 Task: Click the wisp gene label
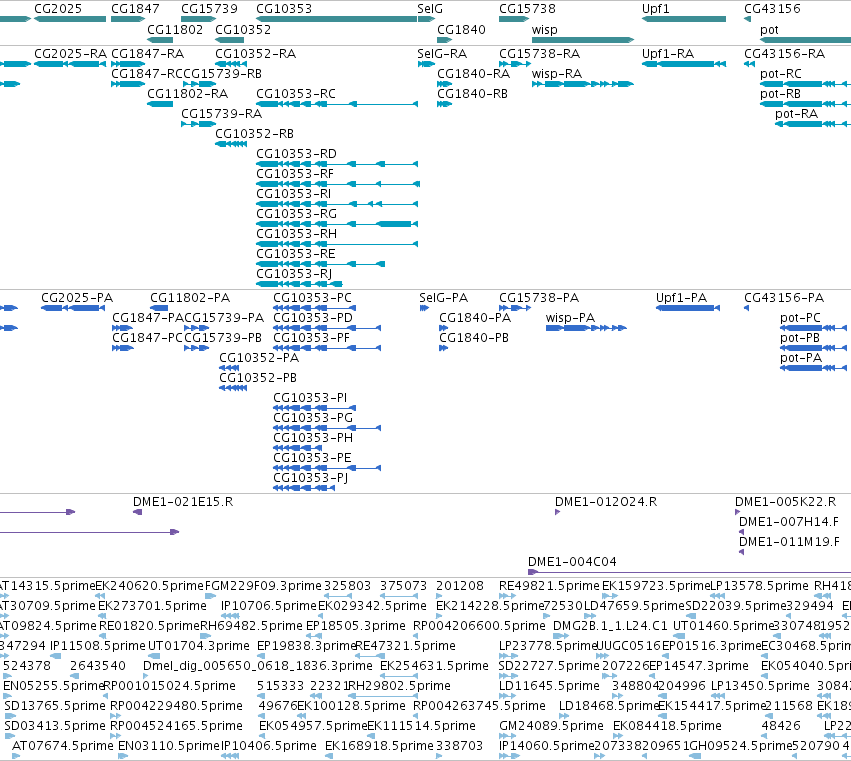click(544, 29)
